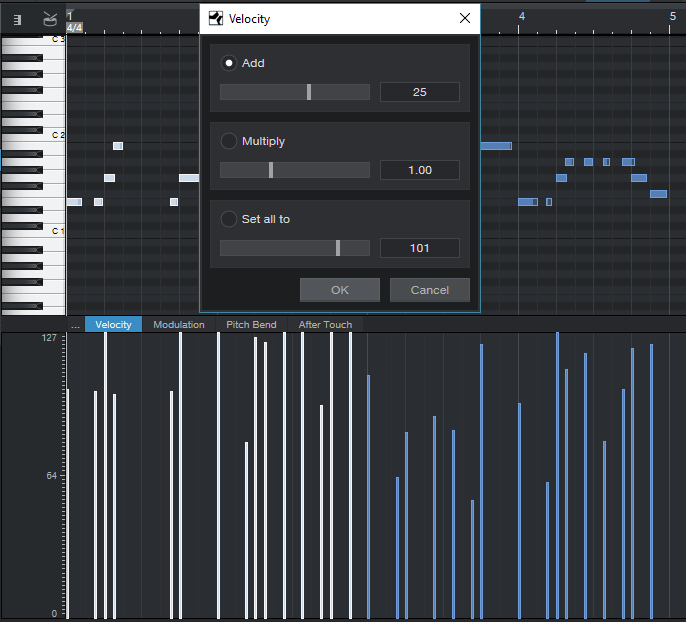
Task: Click the Set all to field showing 101
Action: (420, 248)
